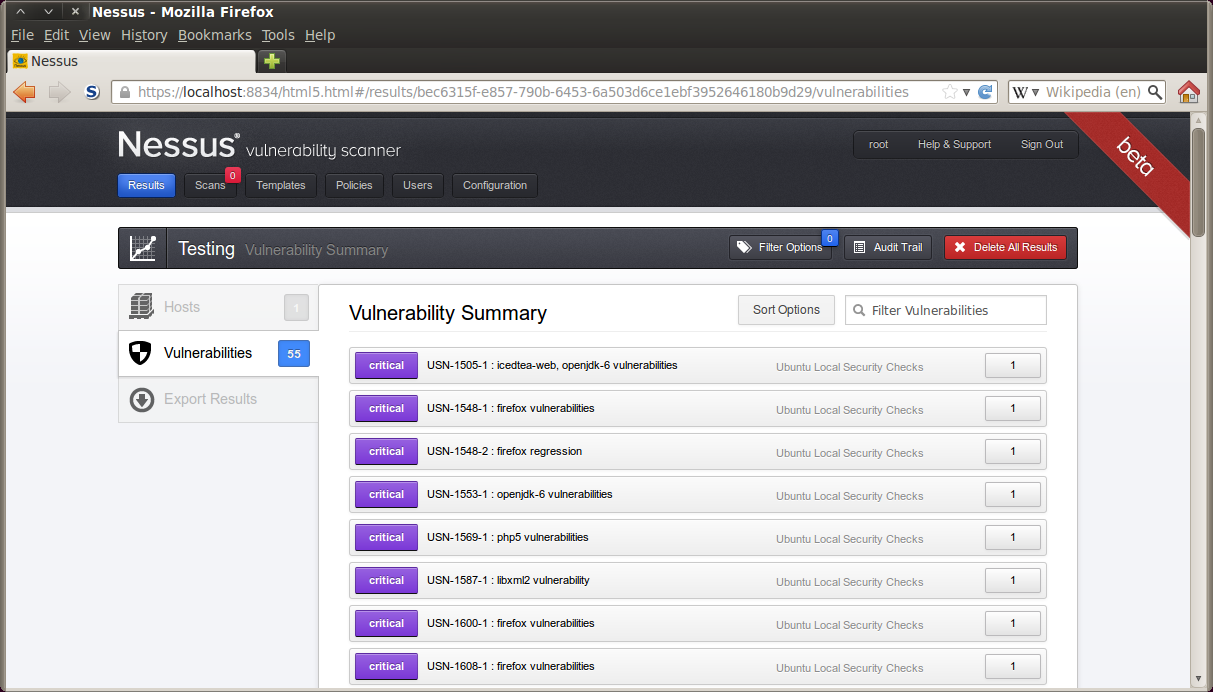This screenshot has width=1213, height=692.
Task: Click Delete All Results
Action: [1005, 247]
